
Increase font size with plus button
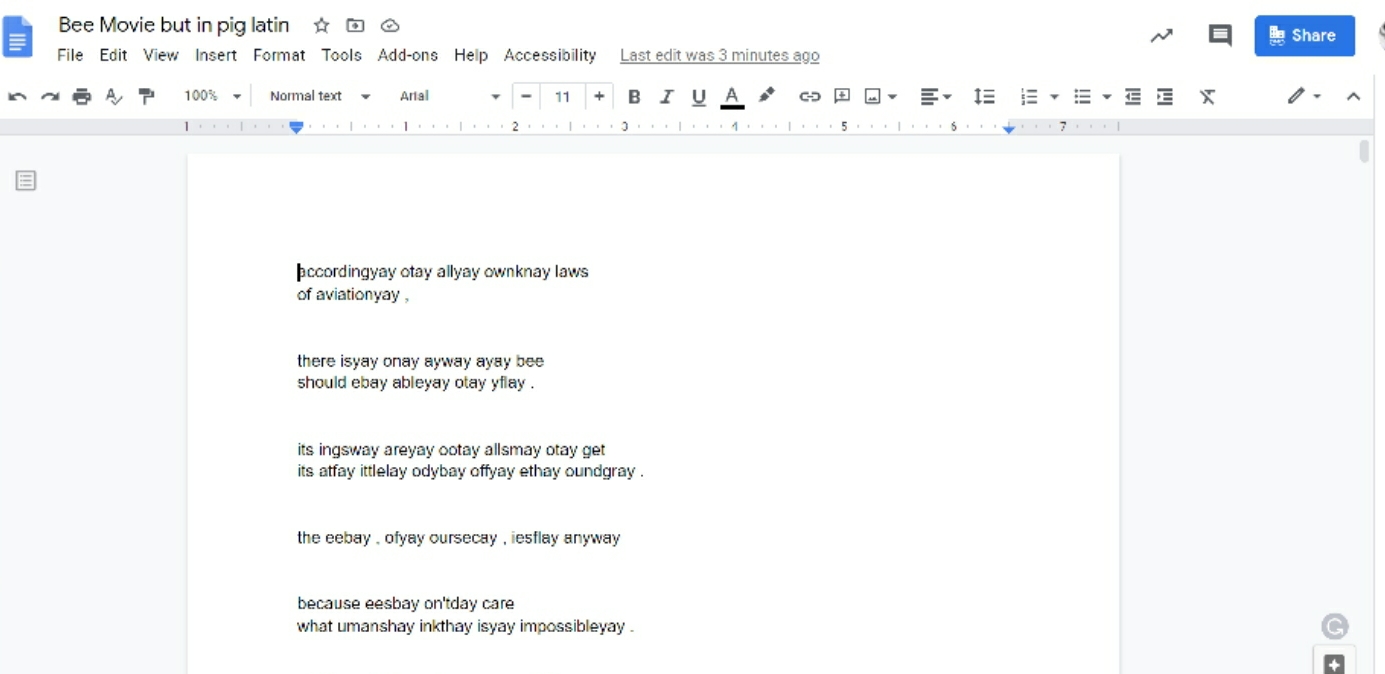point(599,96)
